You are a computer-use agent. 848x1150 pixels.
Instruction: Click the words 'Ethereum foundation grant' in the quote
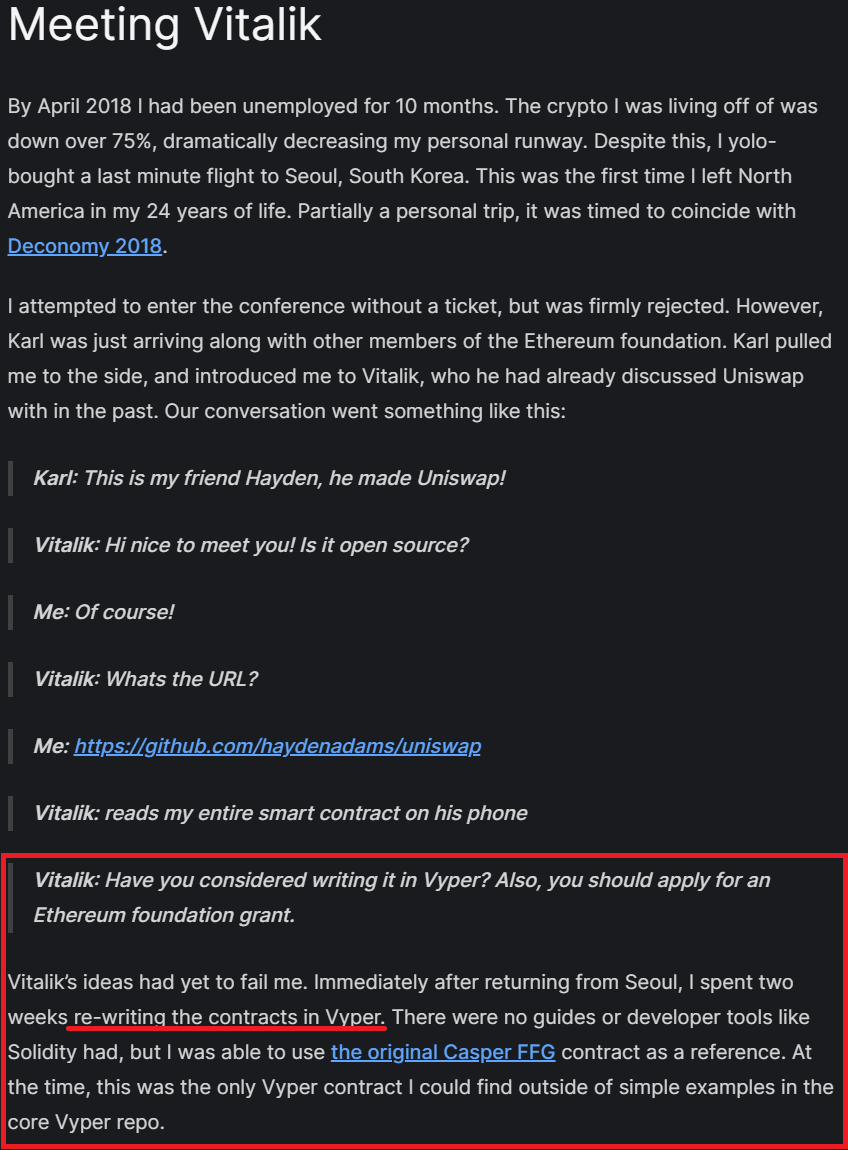coord(164,915)
